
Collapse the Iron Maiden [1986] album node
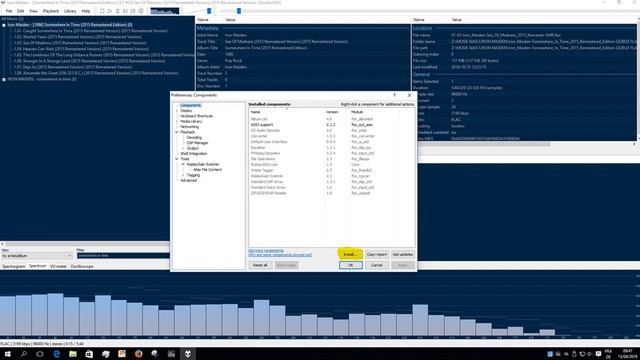point(4,25)
